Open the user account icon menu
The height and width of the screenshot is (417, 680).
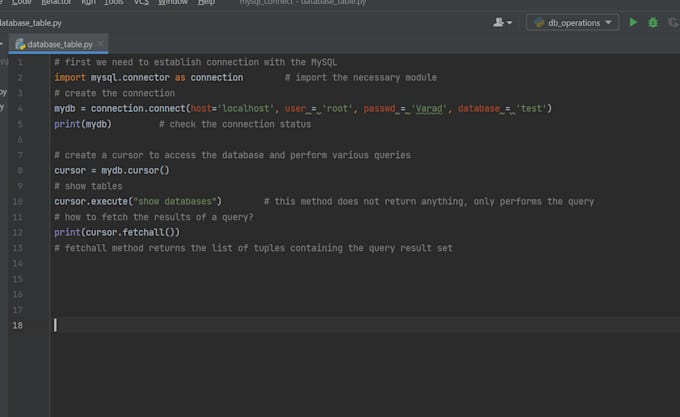(502, 22)
